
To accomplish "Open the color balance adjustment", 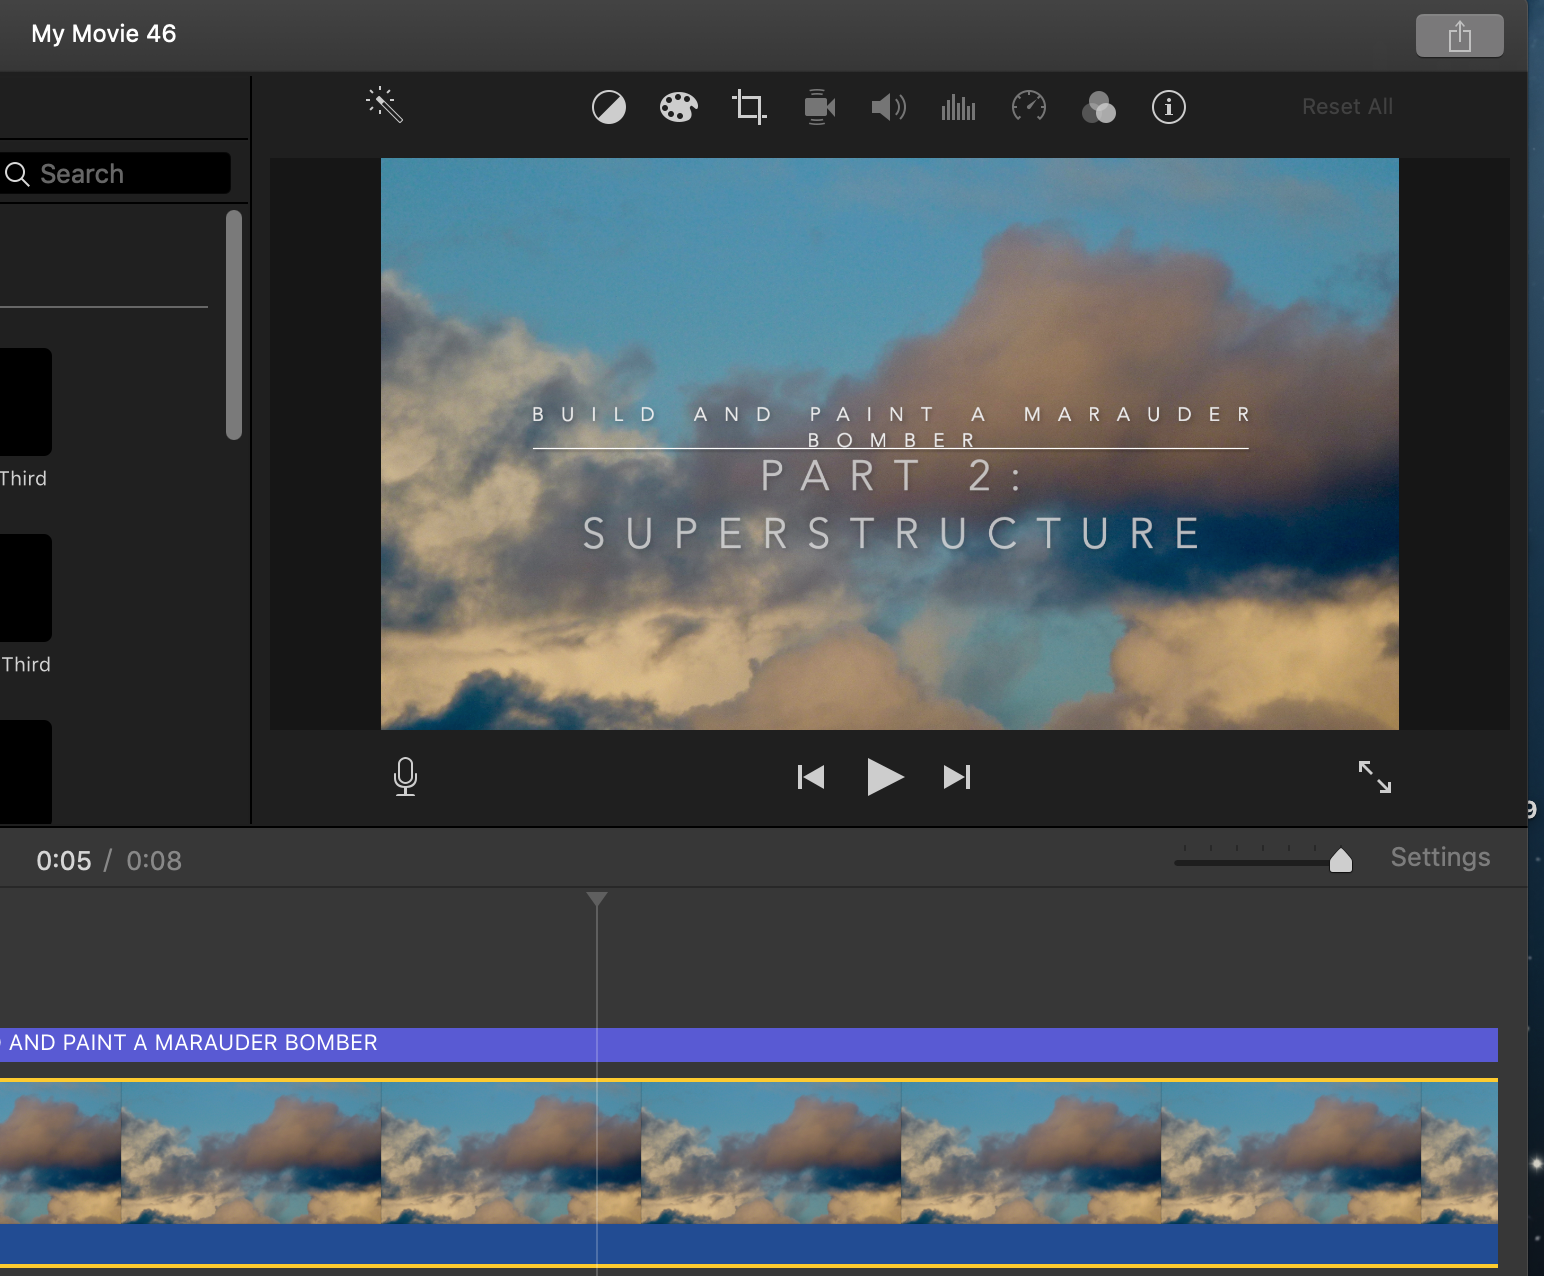I will 609,107.
